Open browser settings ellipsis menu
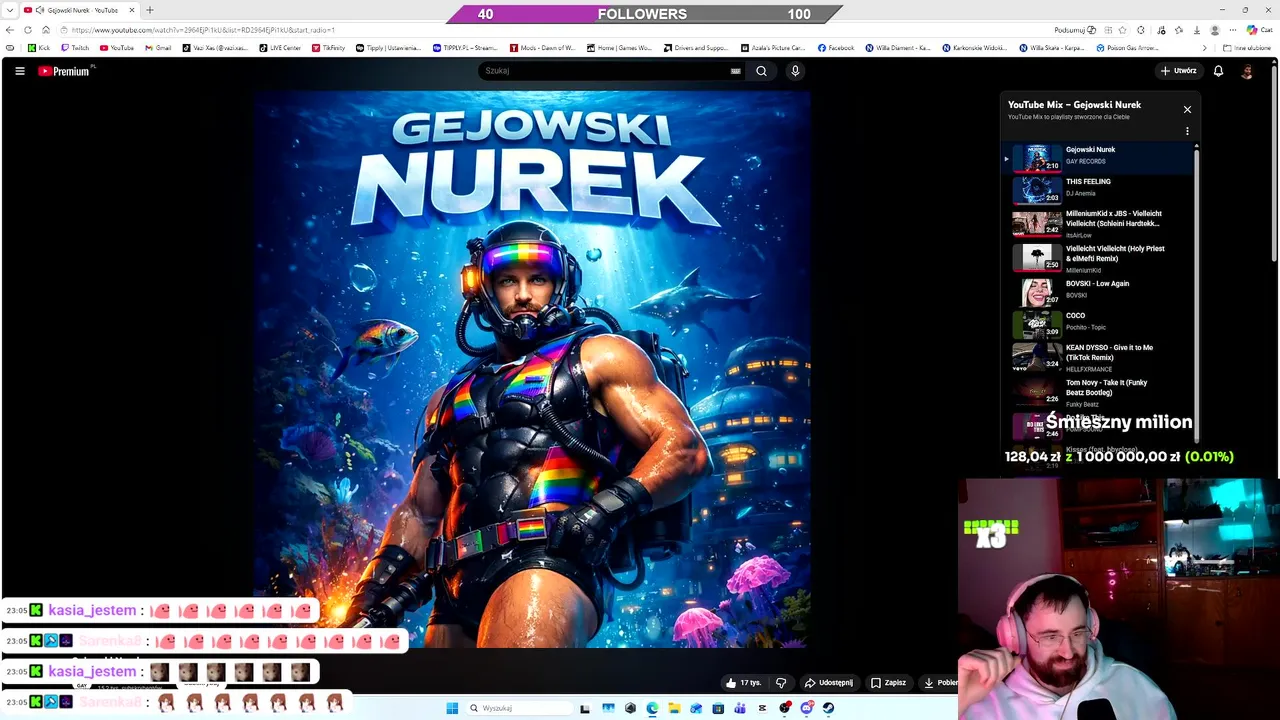Screen dimensions: 1280x720 pos(1233,30)
